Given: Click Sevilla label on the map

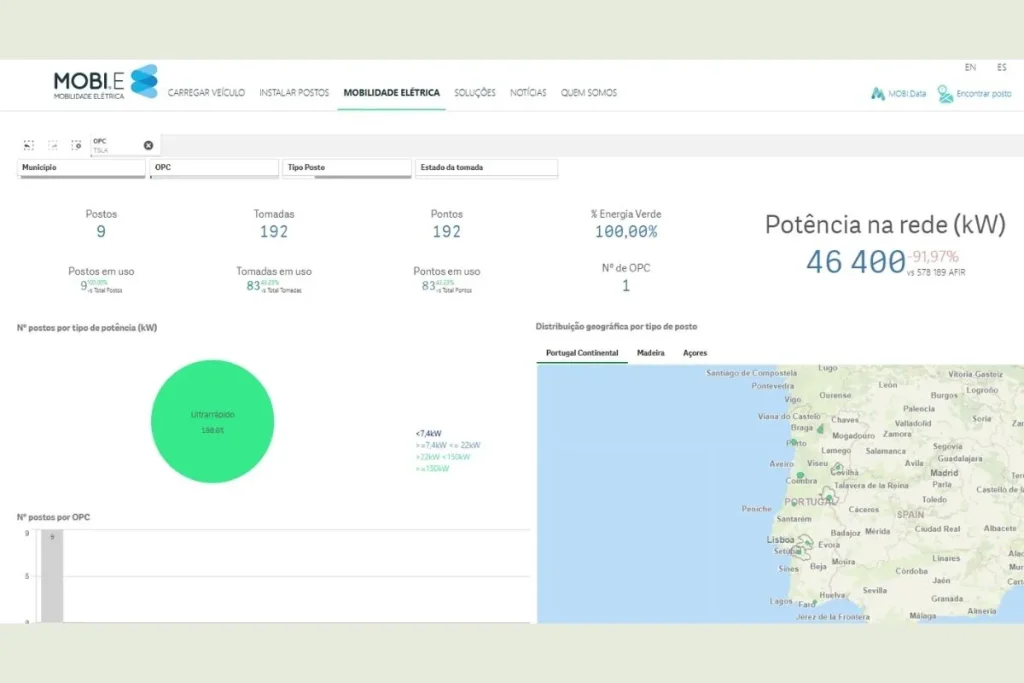Looking at the screenshot, I should coord(874,590).
